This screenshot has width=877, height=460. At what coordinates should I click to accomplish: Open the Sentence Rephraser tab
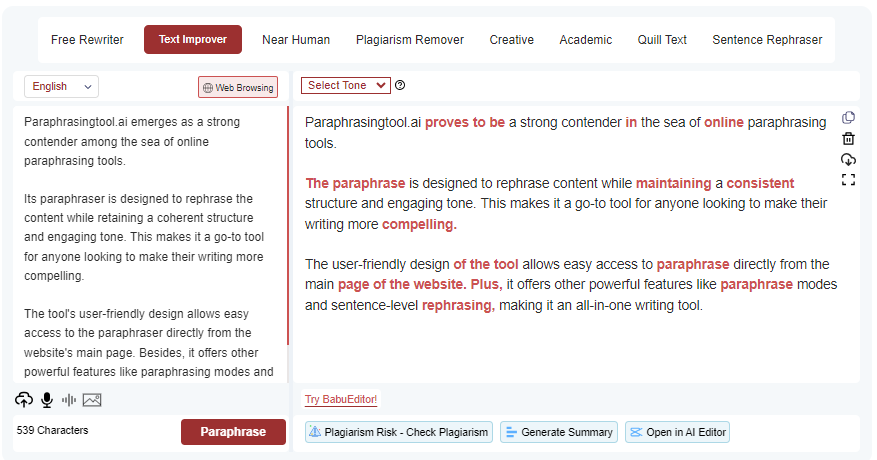[x=767, y=40]
